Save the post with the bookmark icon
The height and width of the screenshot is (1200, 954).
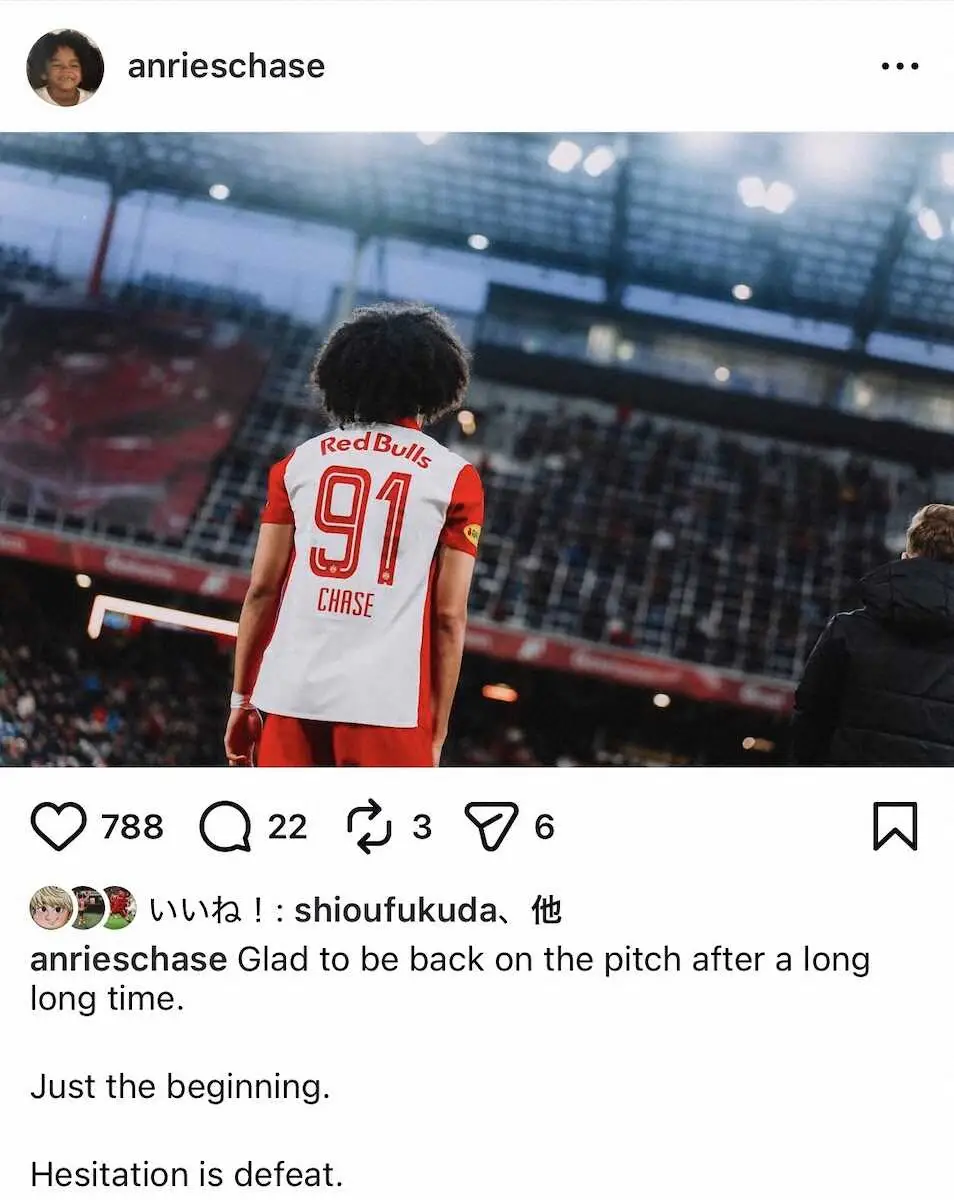click(x=895, y=827)
